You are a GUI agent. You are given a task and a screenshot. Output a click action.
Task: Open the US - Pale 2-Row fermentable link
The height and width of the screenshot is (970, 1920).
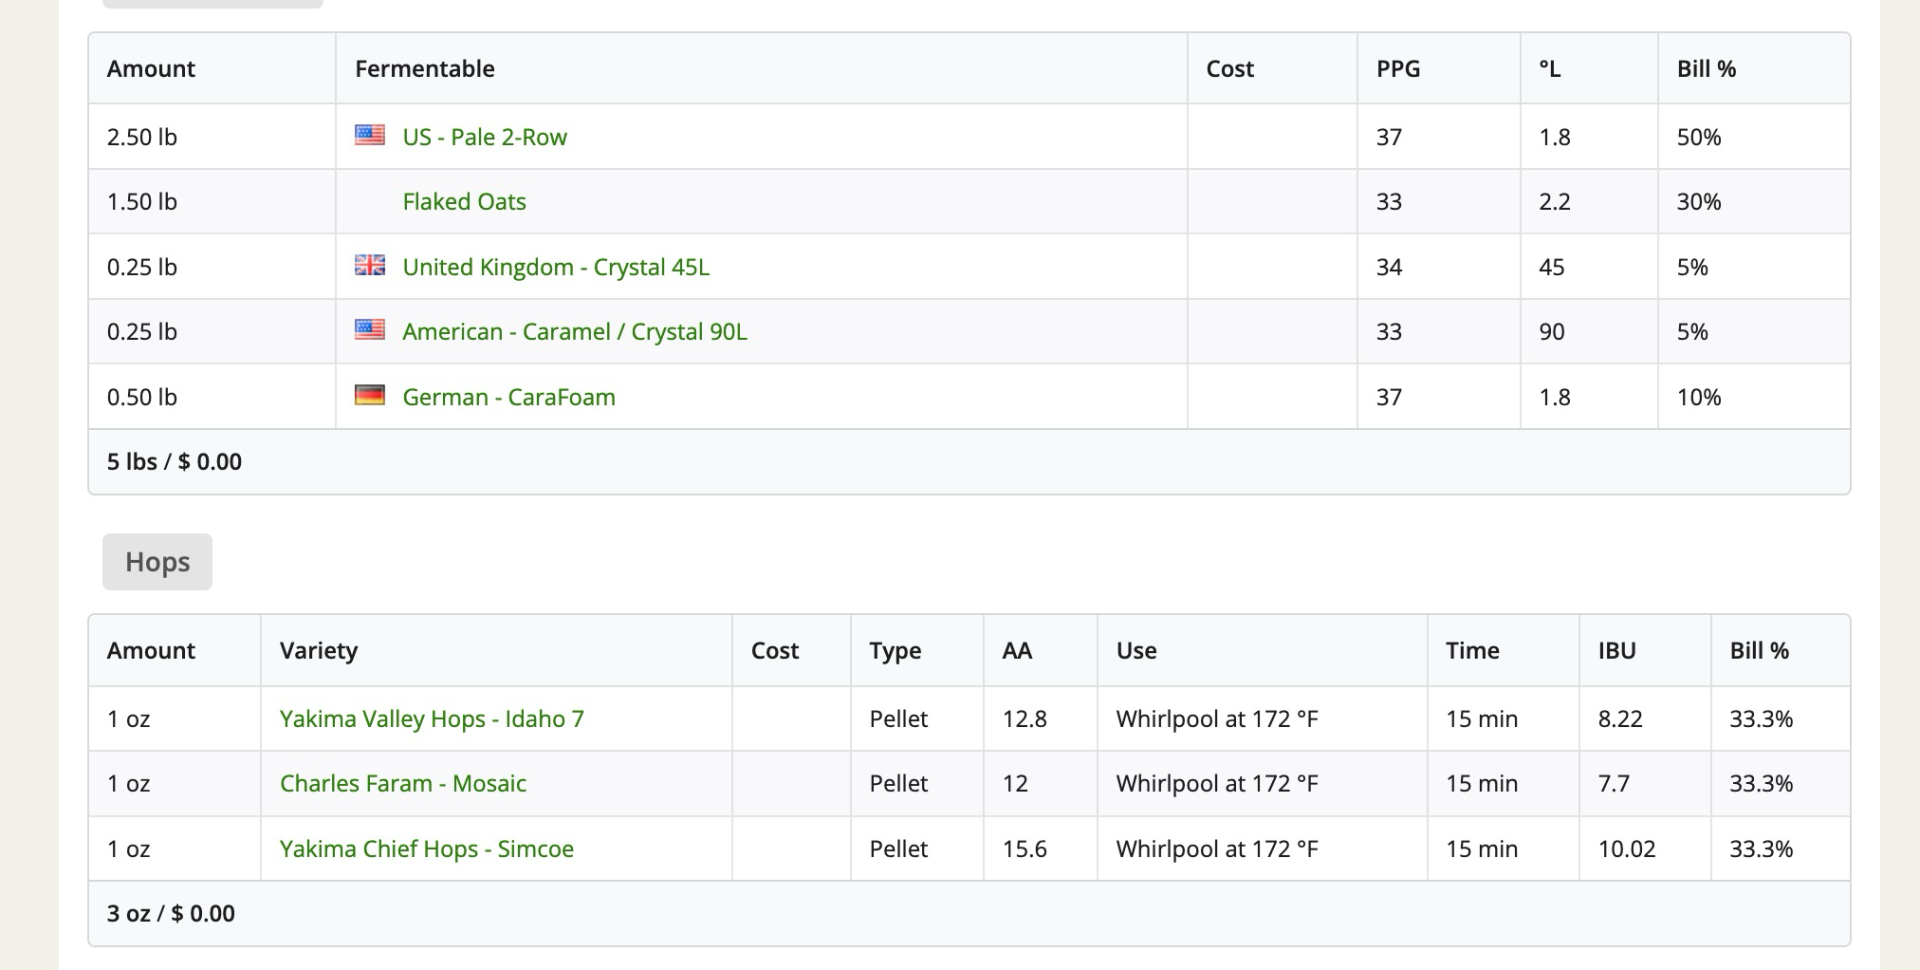tap(484, 137)
